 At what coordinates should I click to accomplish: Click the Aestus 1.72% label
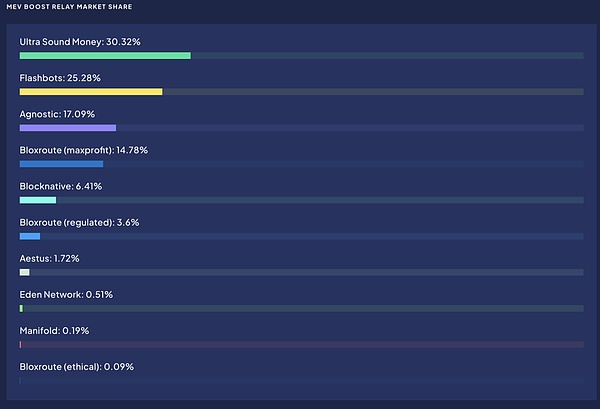pos(49,258)
